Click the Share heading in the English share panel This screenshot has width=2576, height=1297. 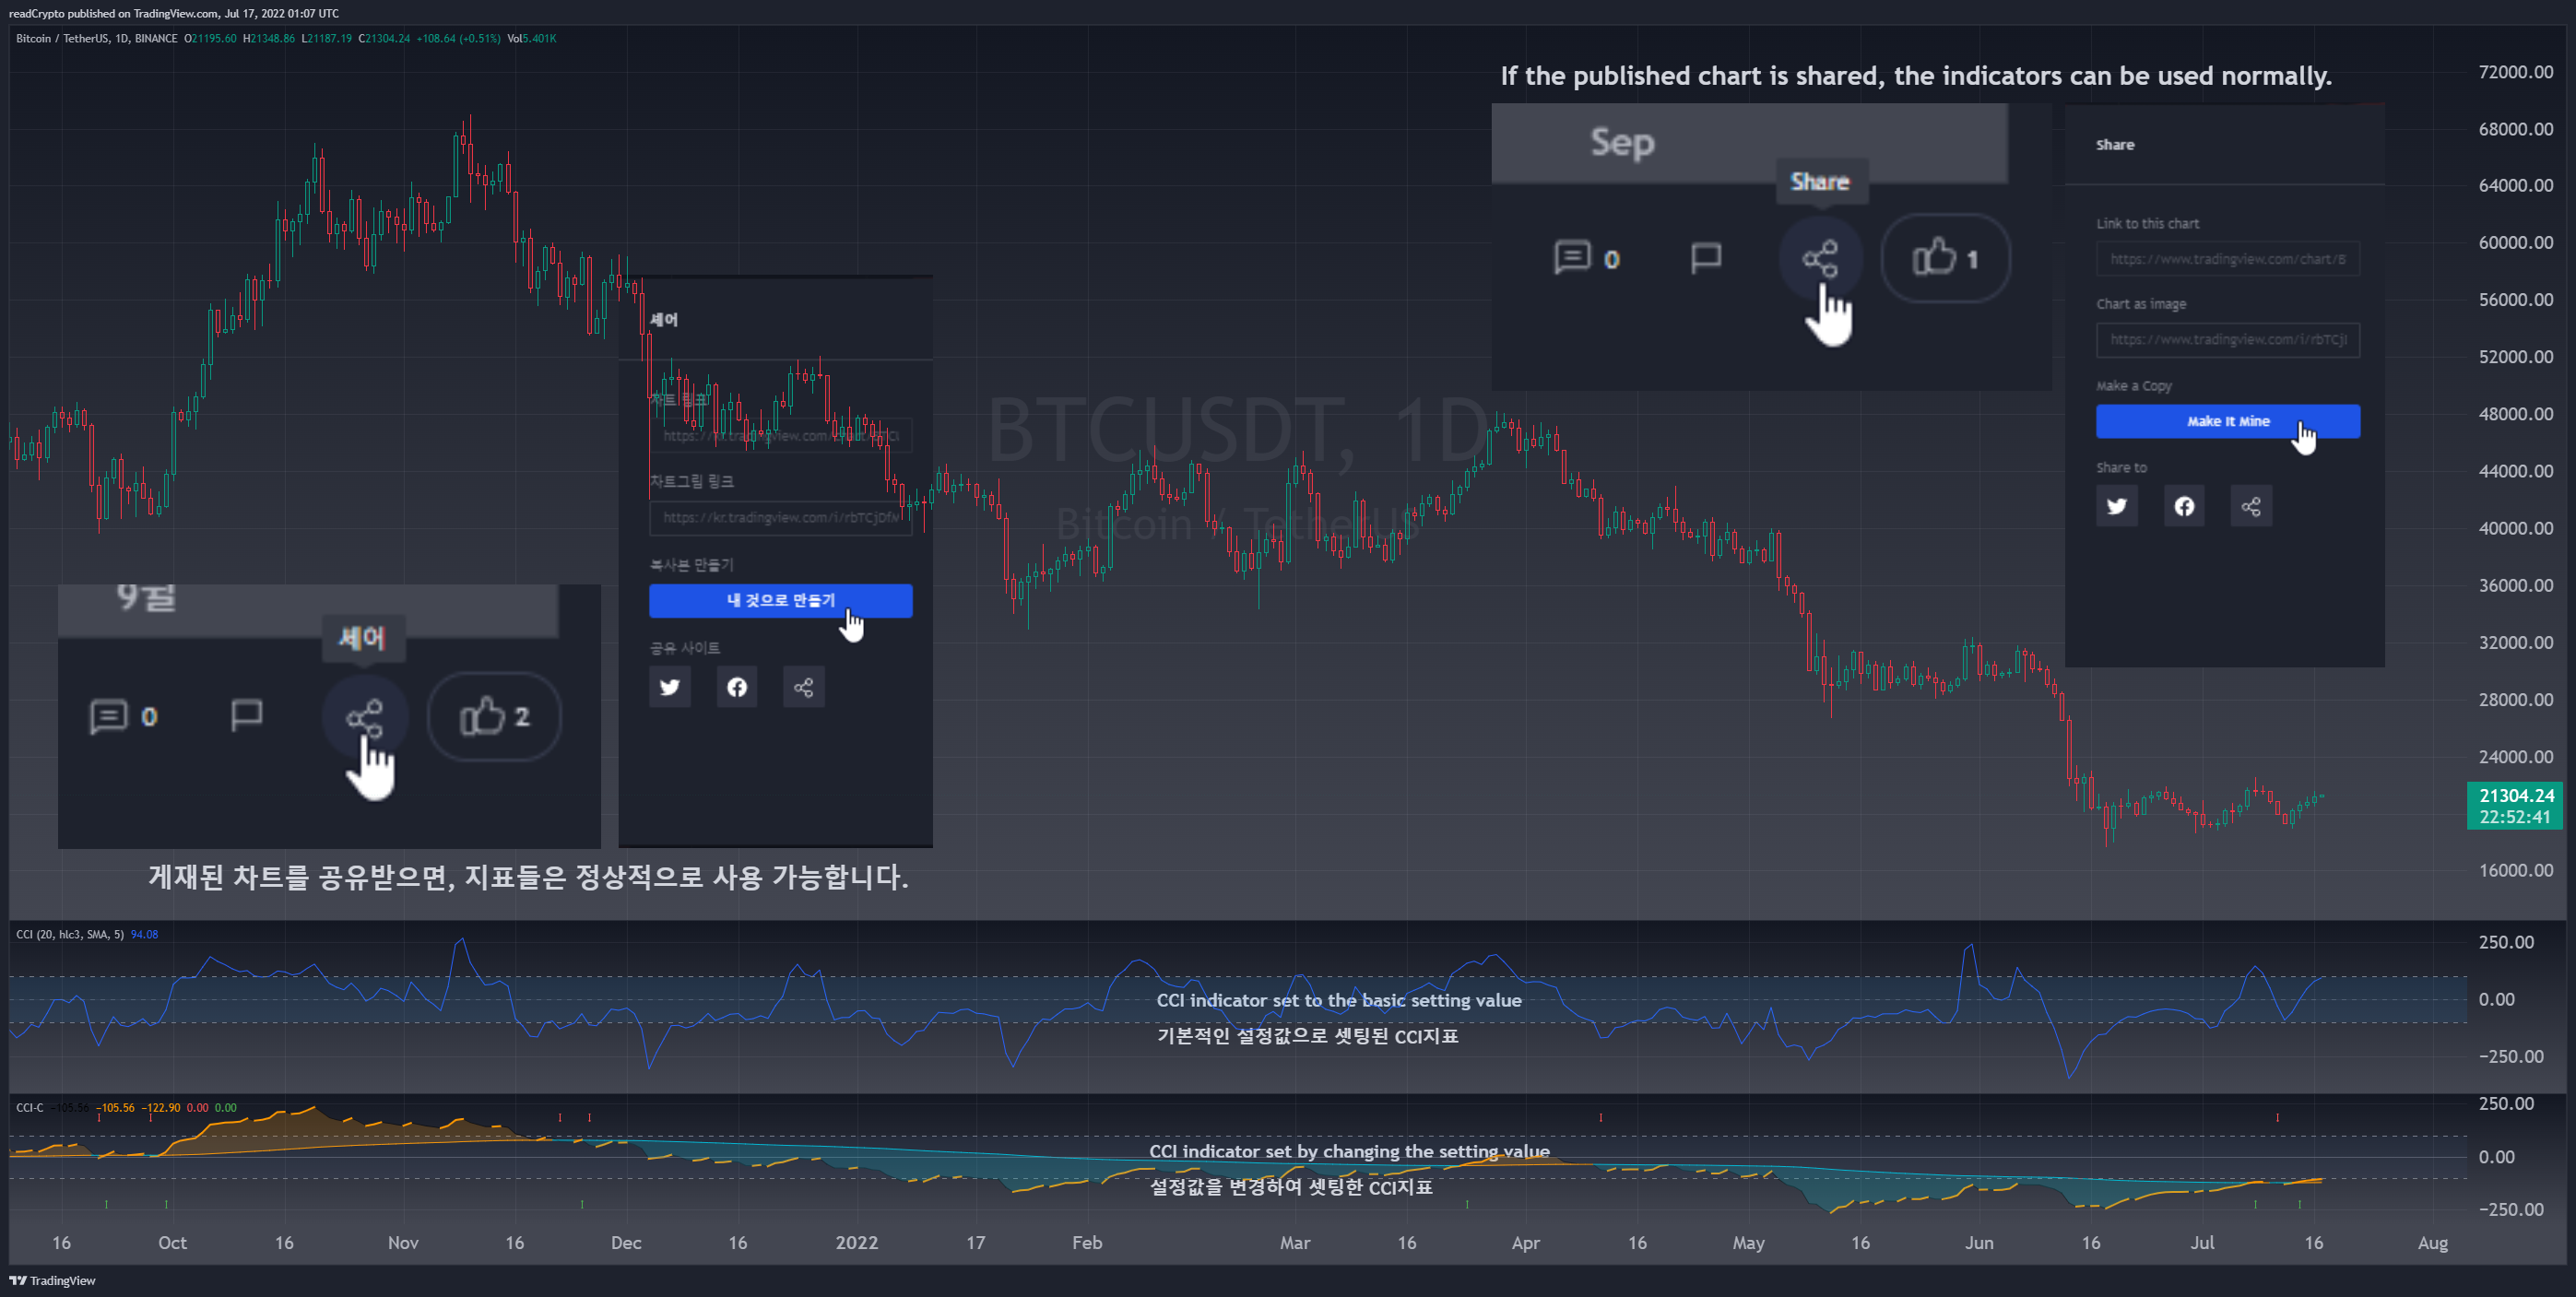click(2115, 145)
